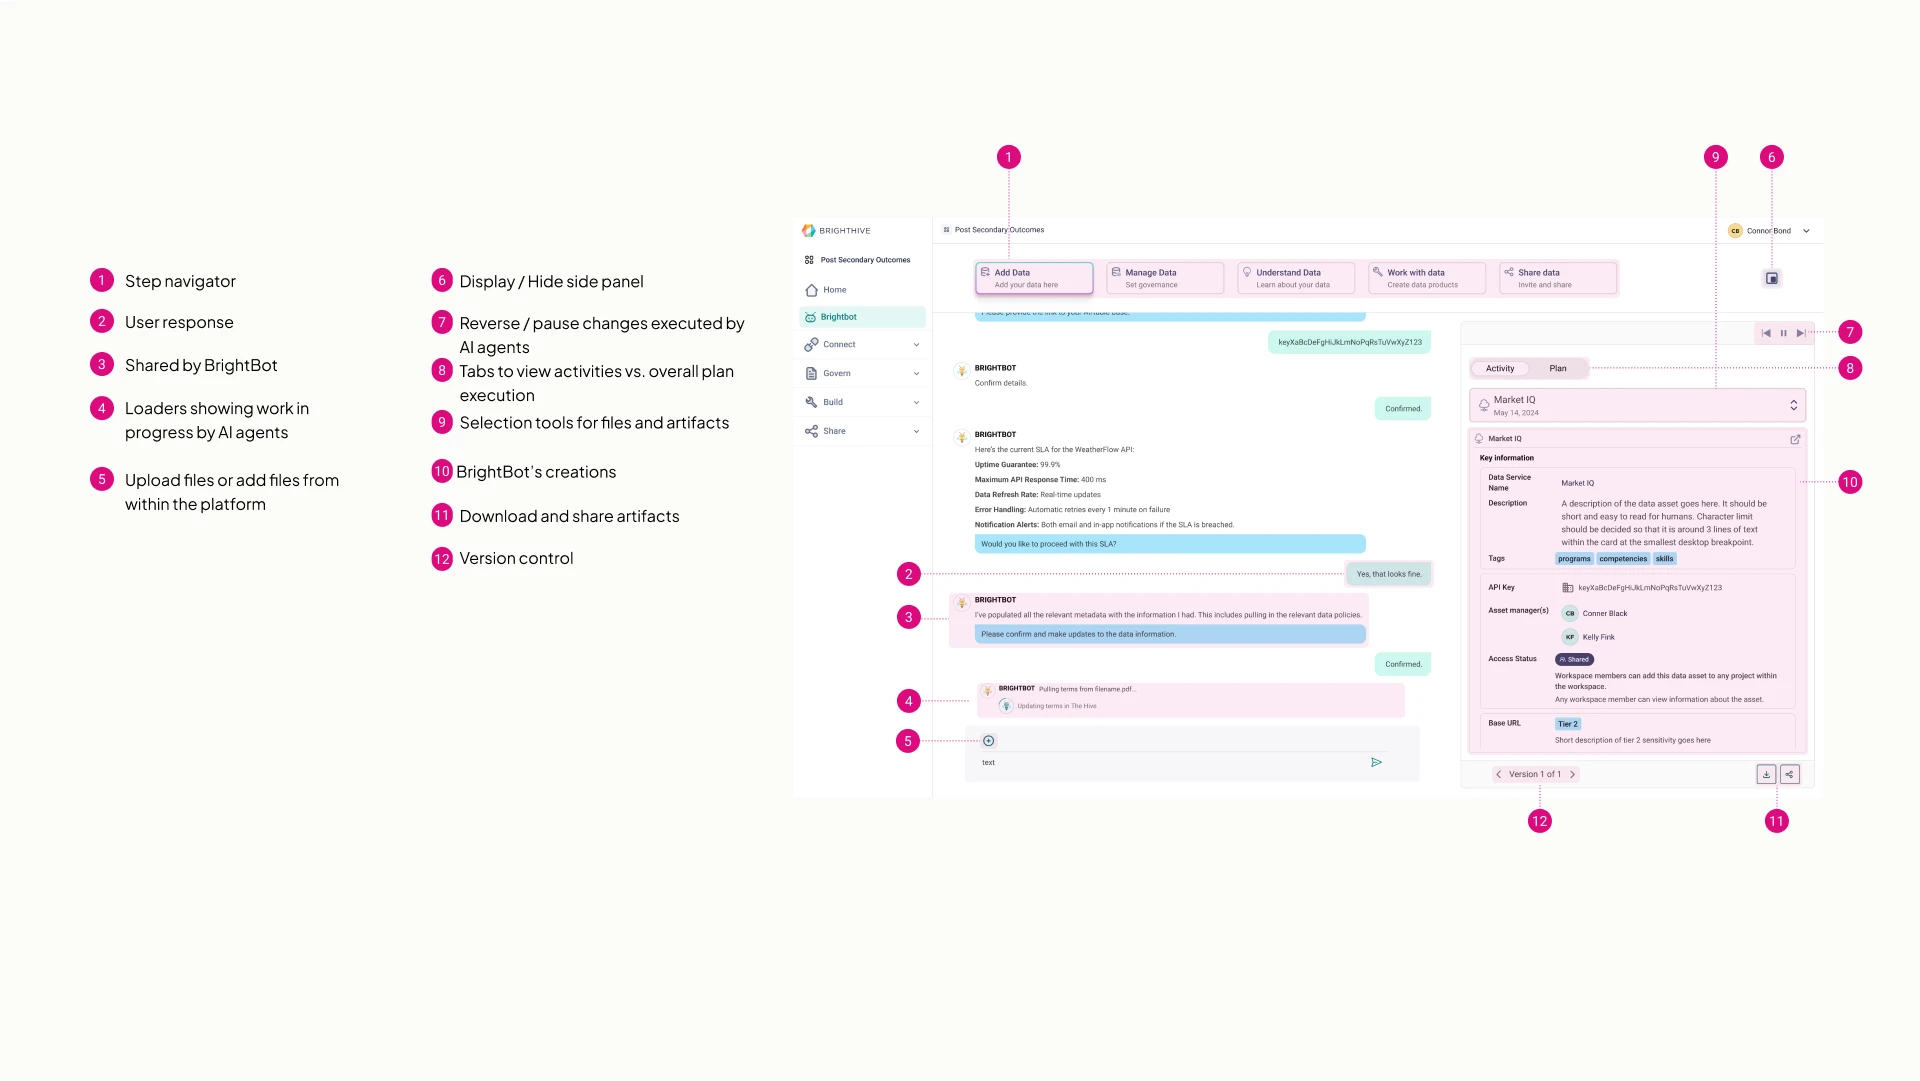This screenshot has height=1081, width=1920.
Task: Open Market IQ card in new window
Action: [x=1795, y=439]
